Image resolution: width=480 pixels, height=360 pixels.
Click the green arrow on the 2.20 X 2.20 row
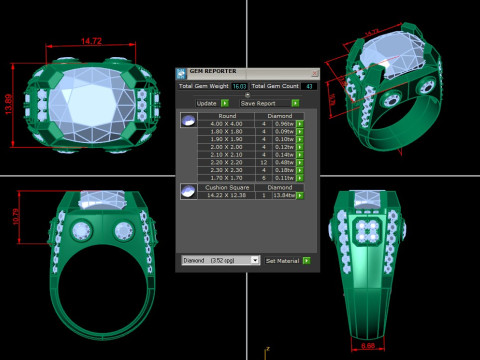300,163
